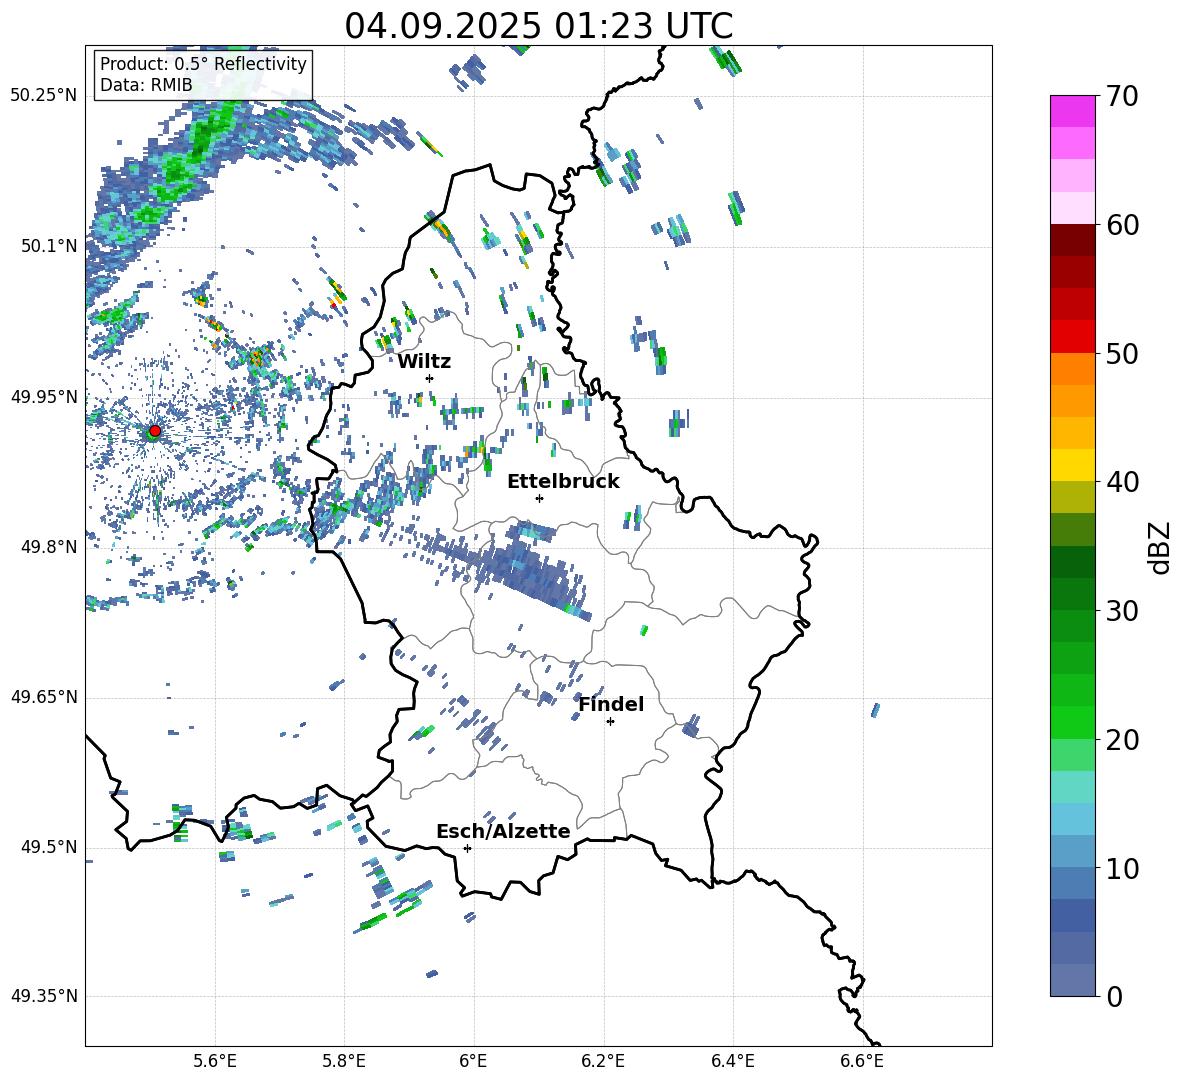
Task: Click the 60 tick on colorbar
Action: pos(1122,225)
